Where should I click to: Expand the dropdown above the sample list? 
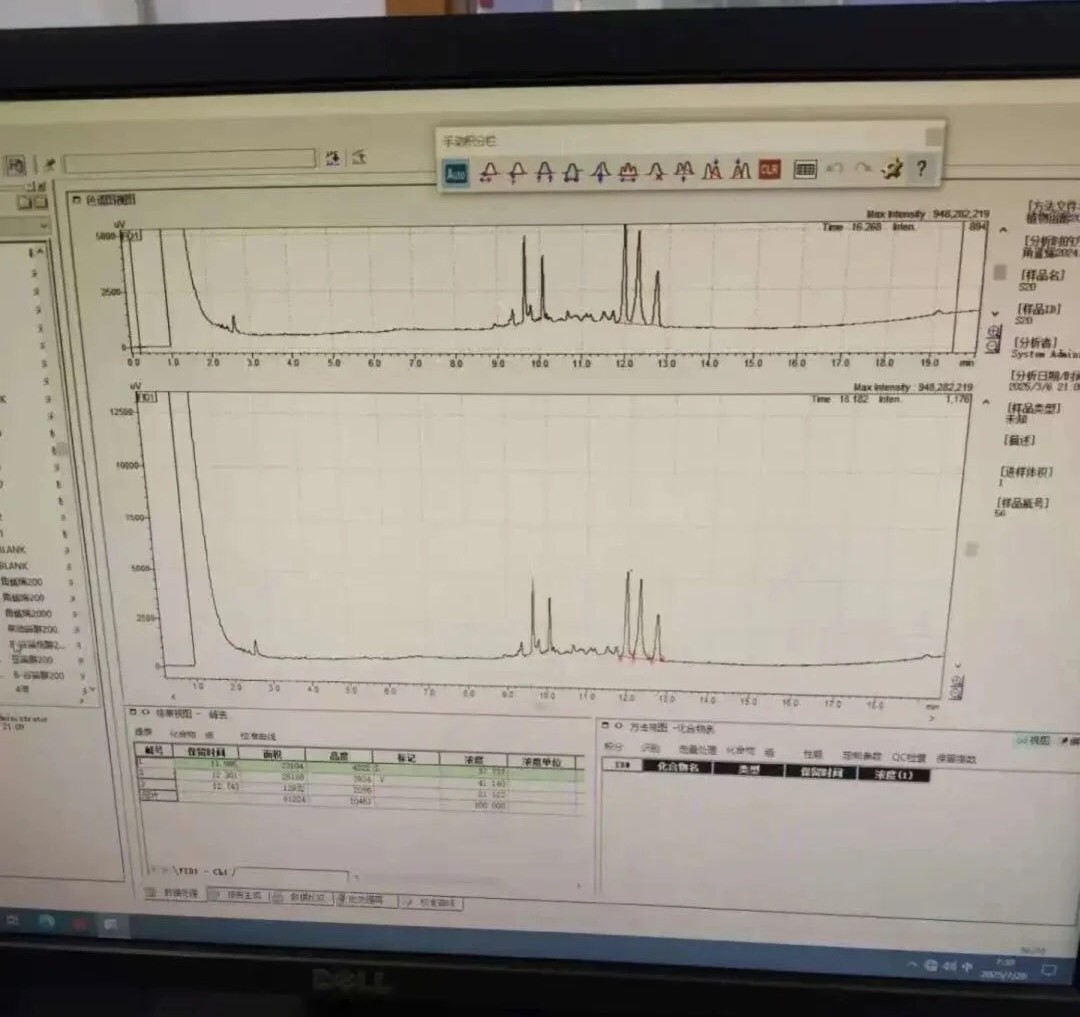(x=43, y=227)
